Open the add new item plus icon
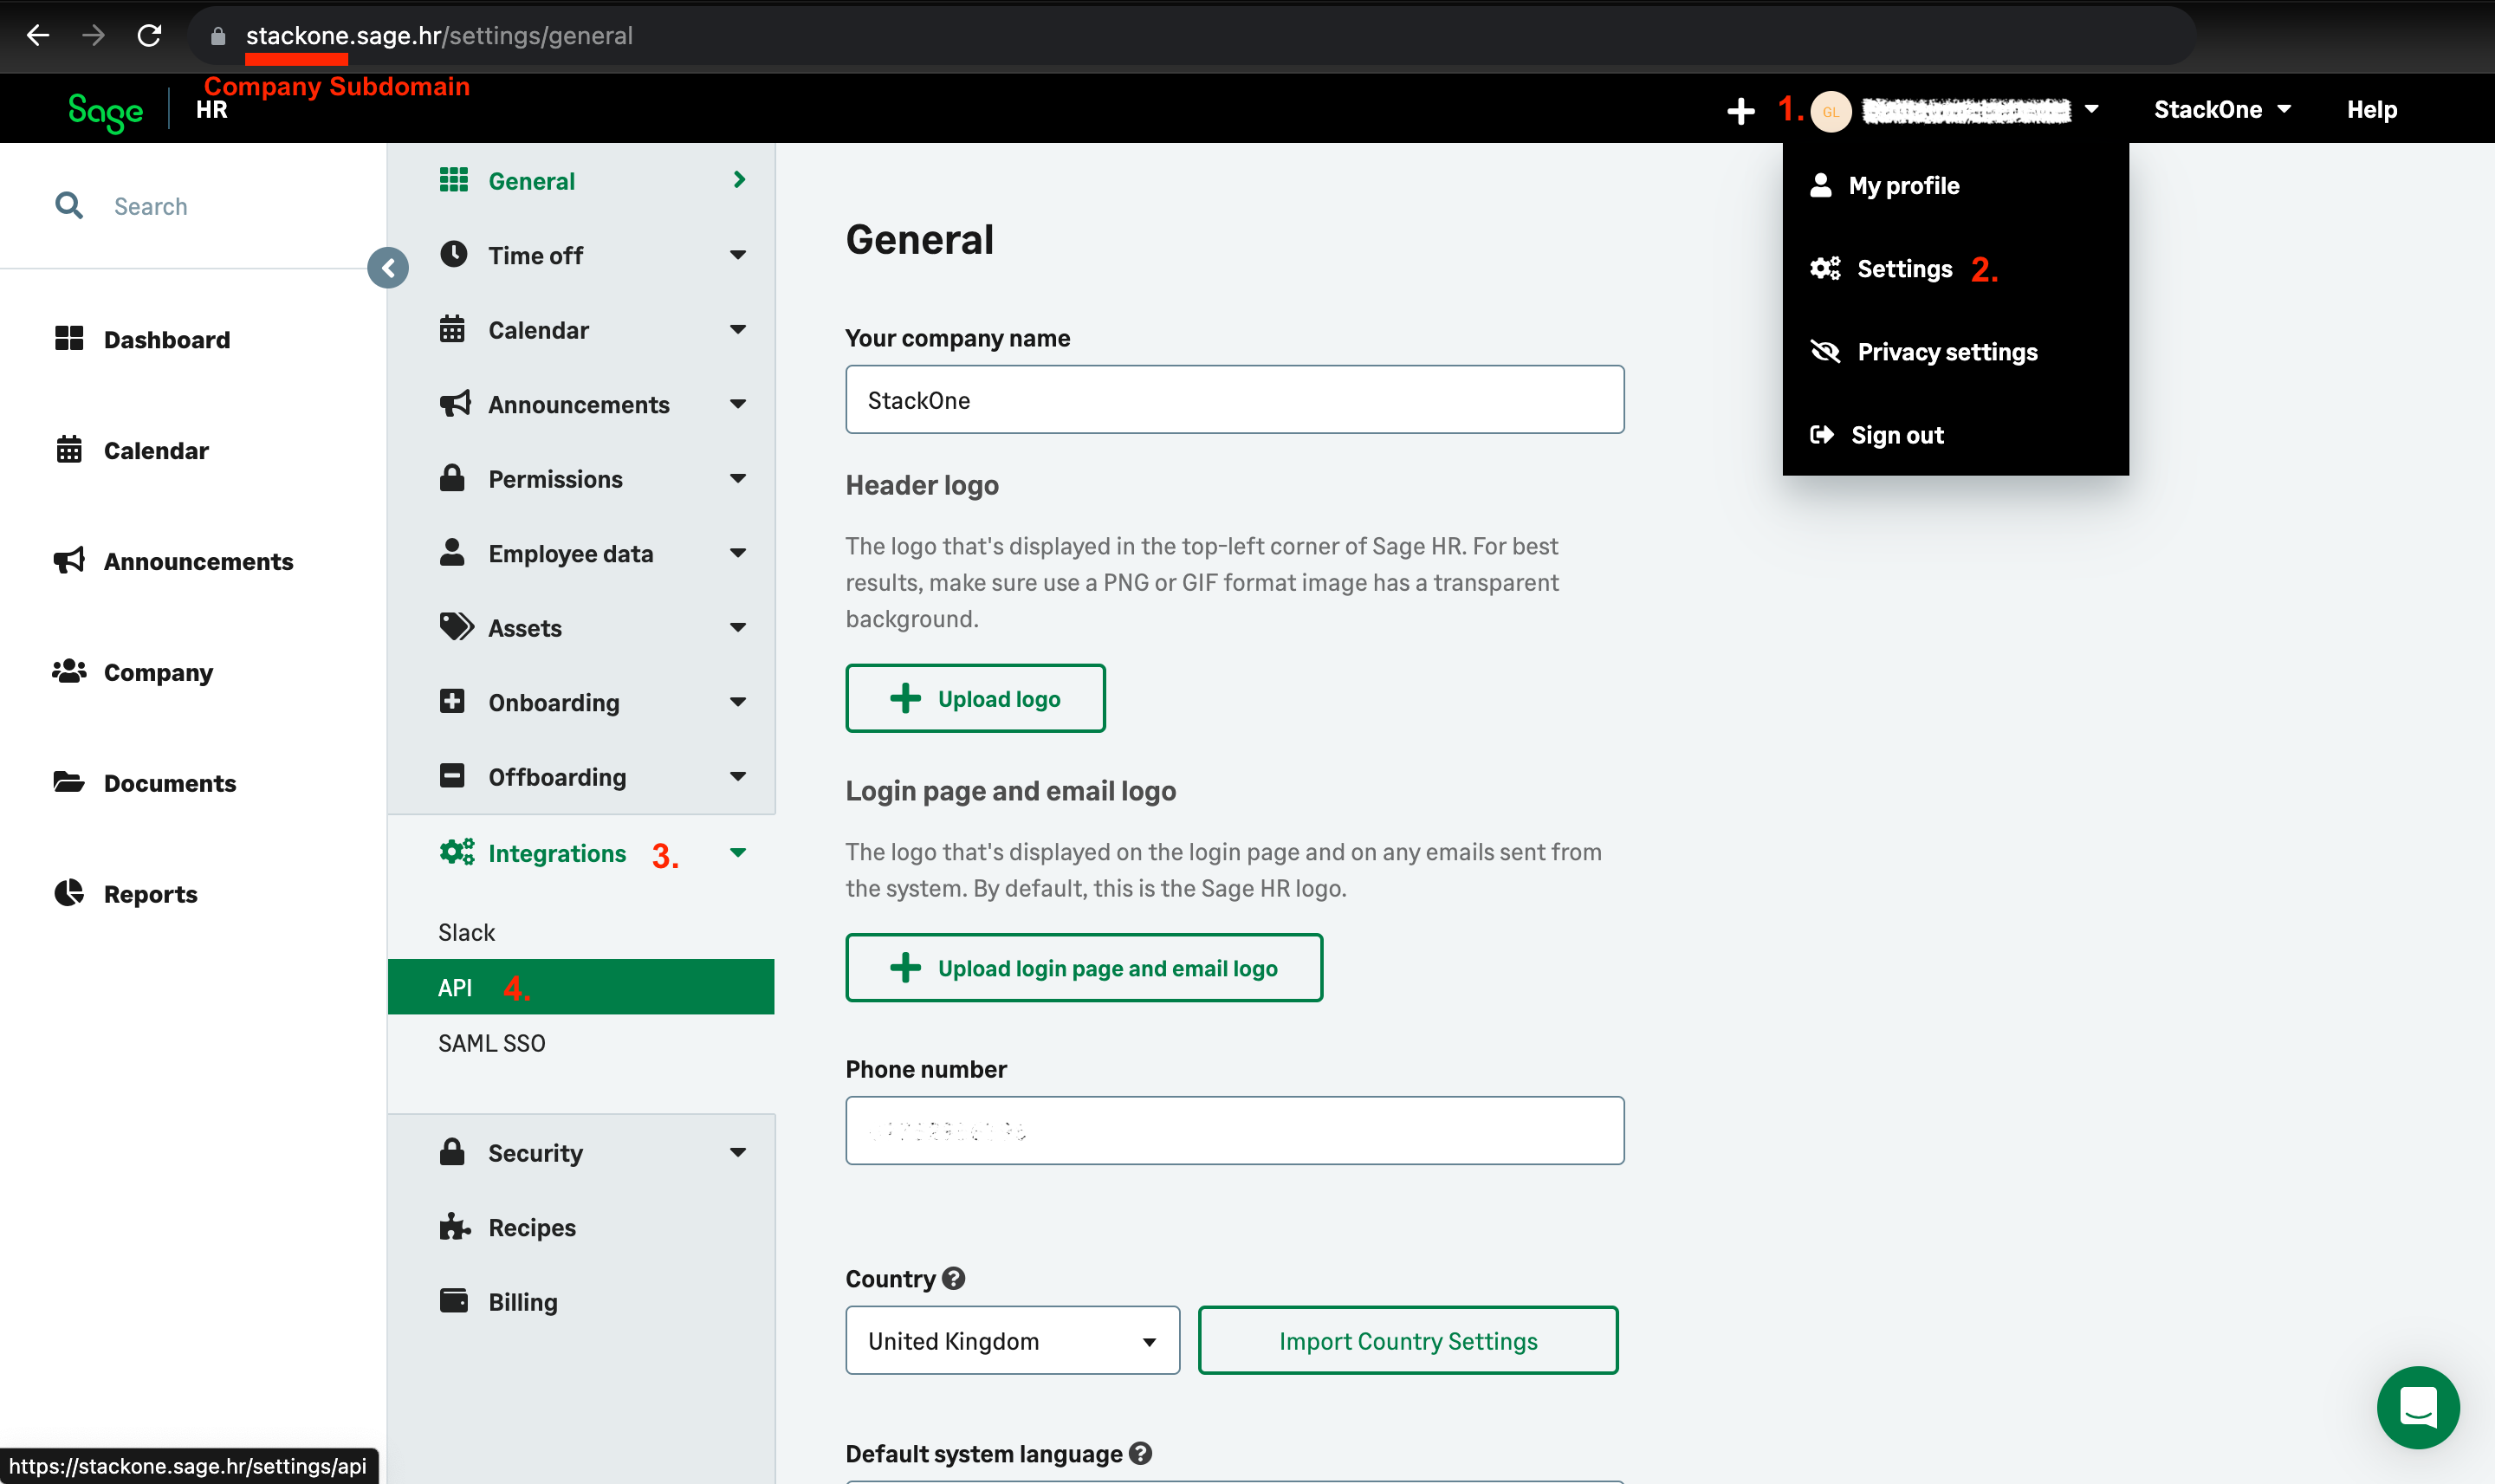This screenshot has height=1484, width=2495. 1742,110
